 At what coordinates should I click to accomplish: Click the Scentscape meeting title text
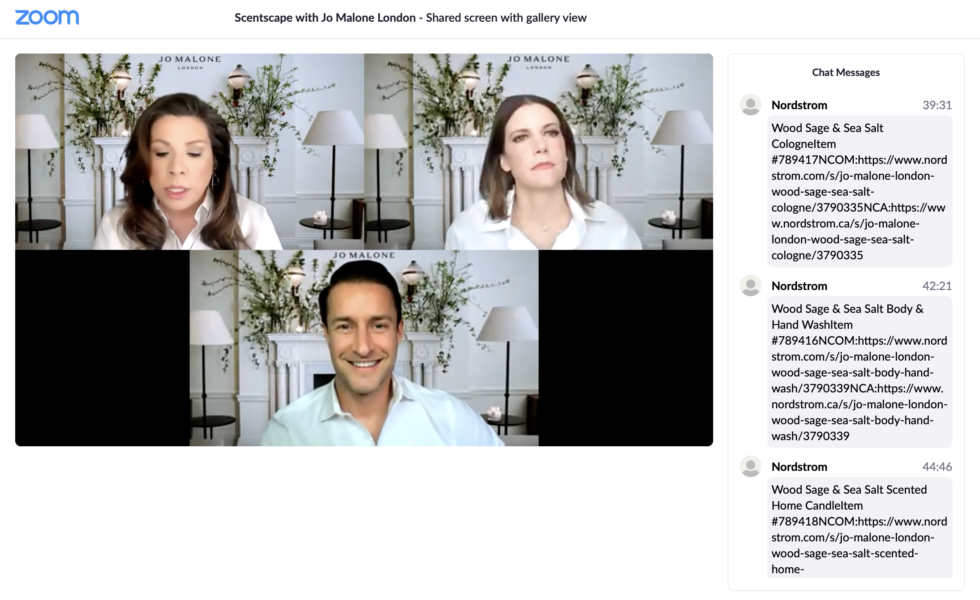click(x=410, y=18)
